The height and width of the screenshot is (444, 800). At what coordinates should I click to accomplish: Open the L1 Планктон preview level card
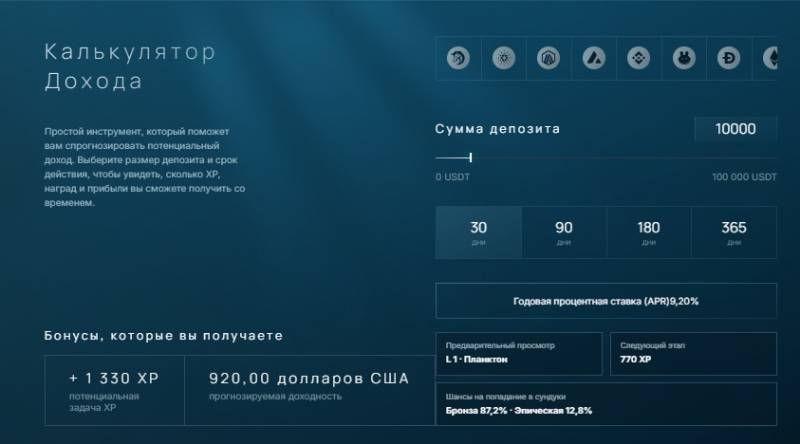tap(519, 354)
